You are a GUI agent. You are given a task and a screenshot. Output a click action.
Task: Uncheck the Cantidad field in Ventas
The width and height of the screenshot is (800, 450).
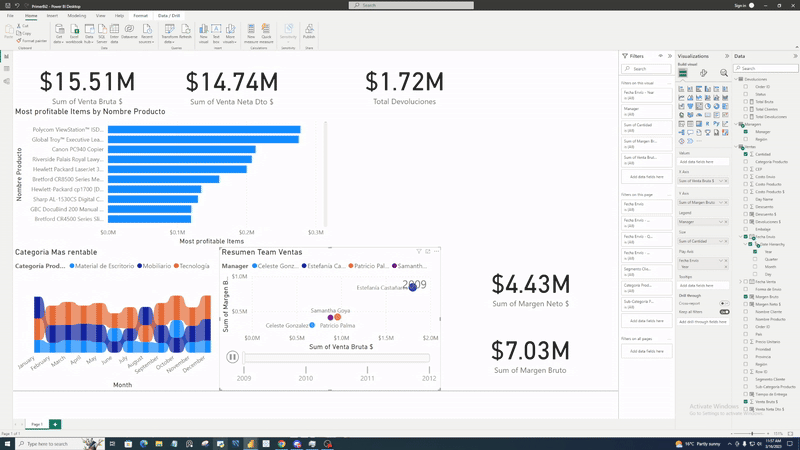[746, 154]
